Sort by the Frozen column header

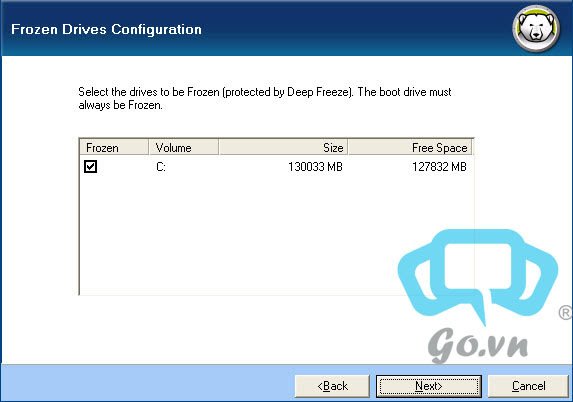(x=114, y=148)
